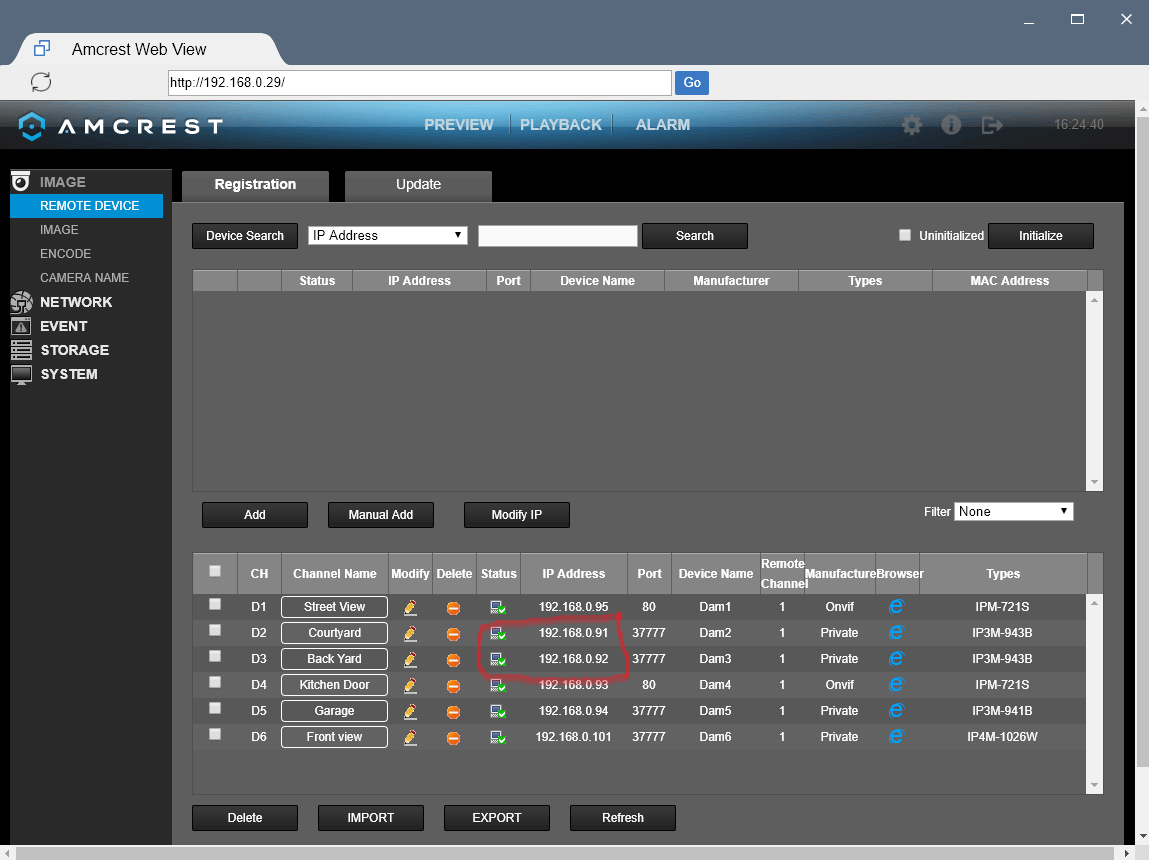Viewport: 1149px width, 860px height.
Task: Expand the EVENT sidebar section
Action: (63, 326)
